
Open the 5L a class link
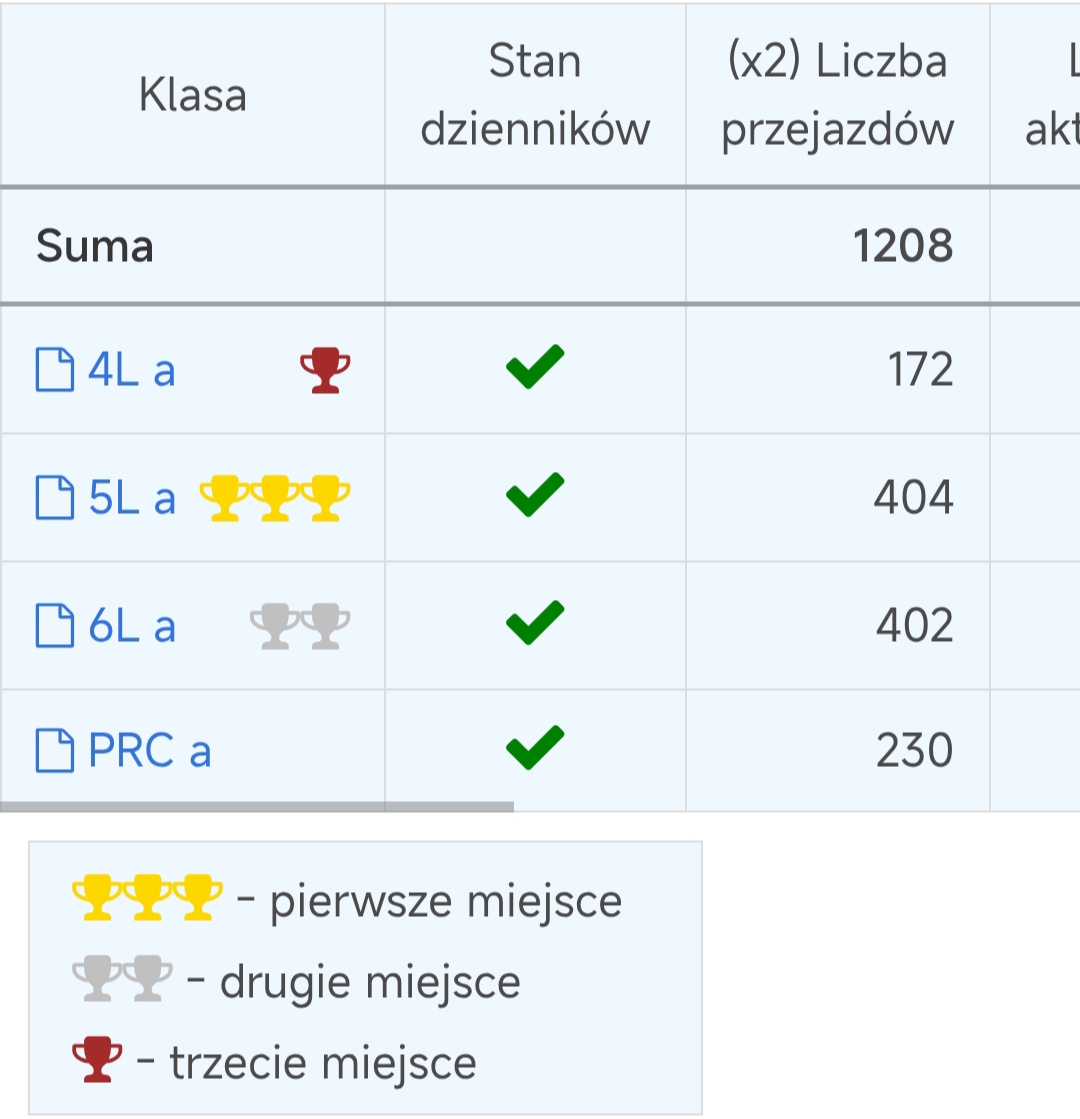(x=132, y=498)
